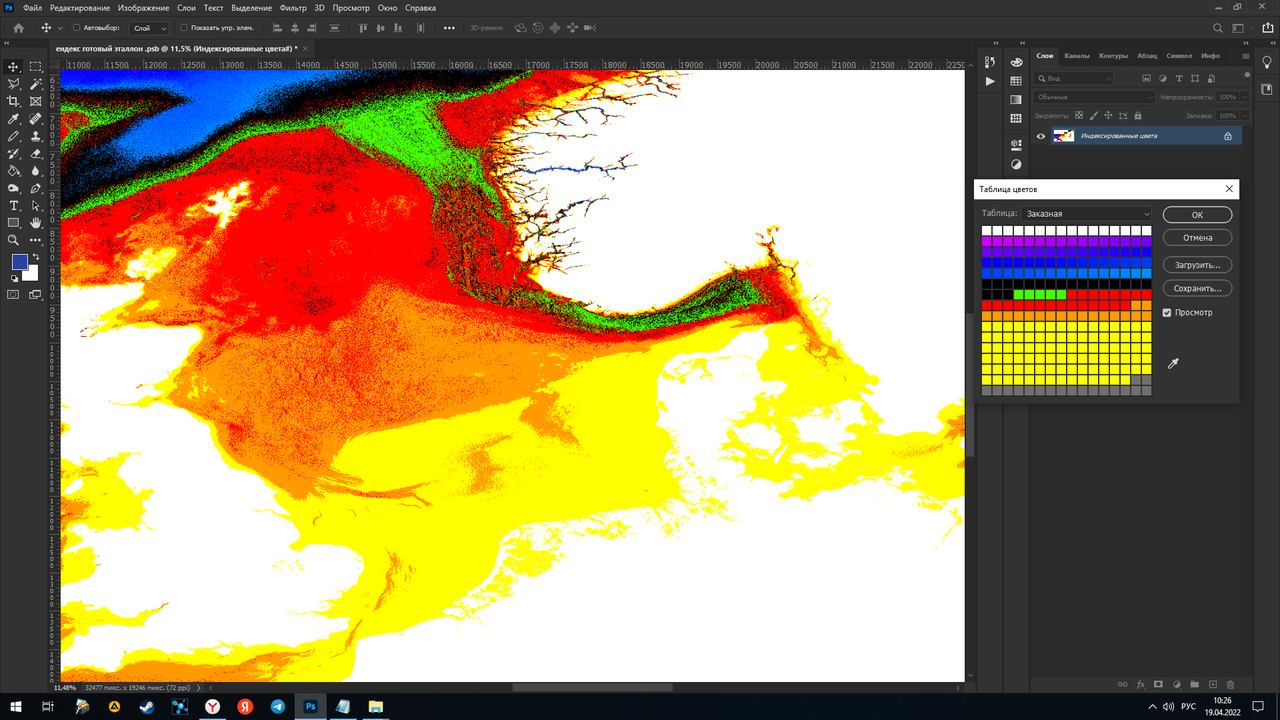The height and width of the screenshot is (720, 1280).
Task: Enable the Показать упр. элем. checkbox
Action: pos(184,28)
